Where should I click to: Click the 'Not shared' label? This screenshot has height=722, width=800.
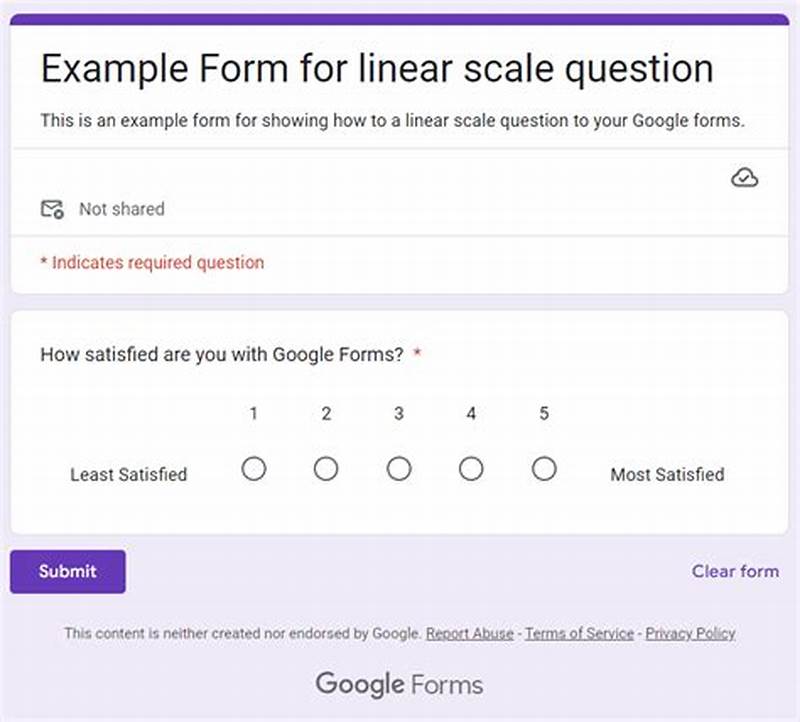(122, 209)
